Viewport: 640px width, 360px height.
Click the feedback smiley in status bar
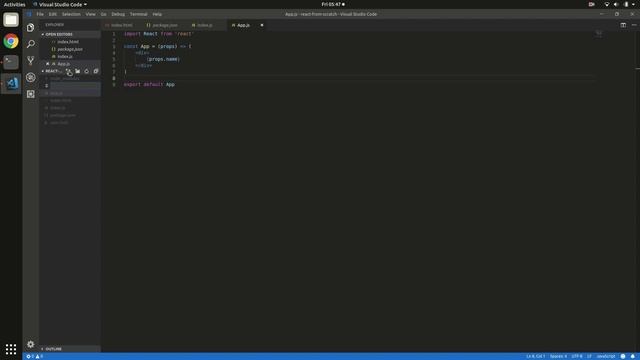coord(623,356)
